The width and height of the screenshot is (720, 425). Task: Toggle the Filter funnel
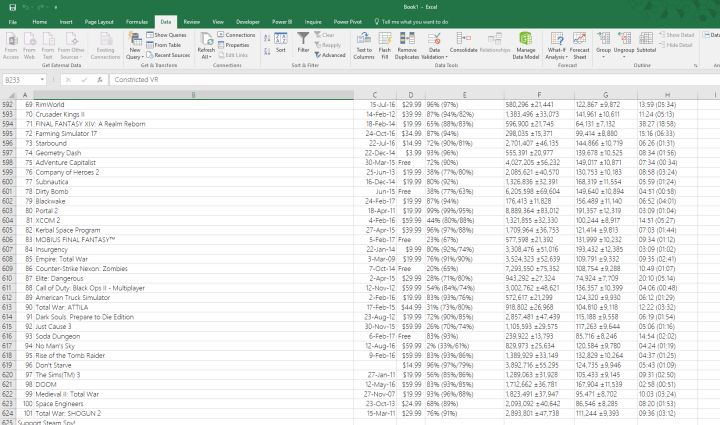(303, 43)
